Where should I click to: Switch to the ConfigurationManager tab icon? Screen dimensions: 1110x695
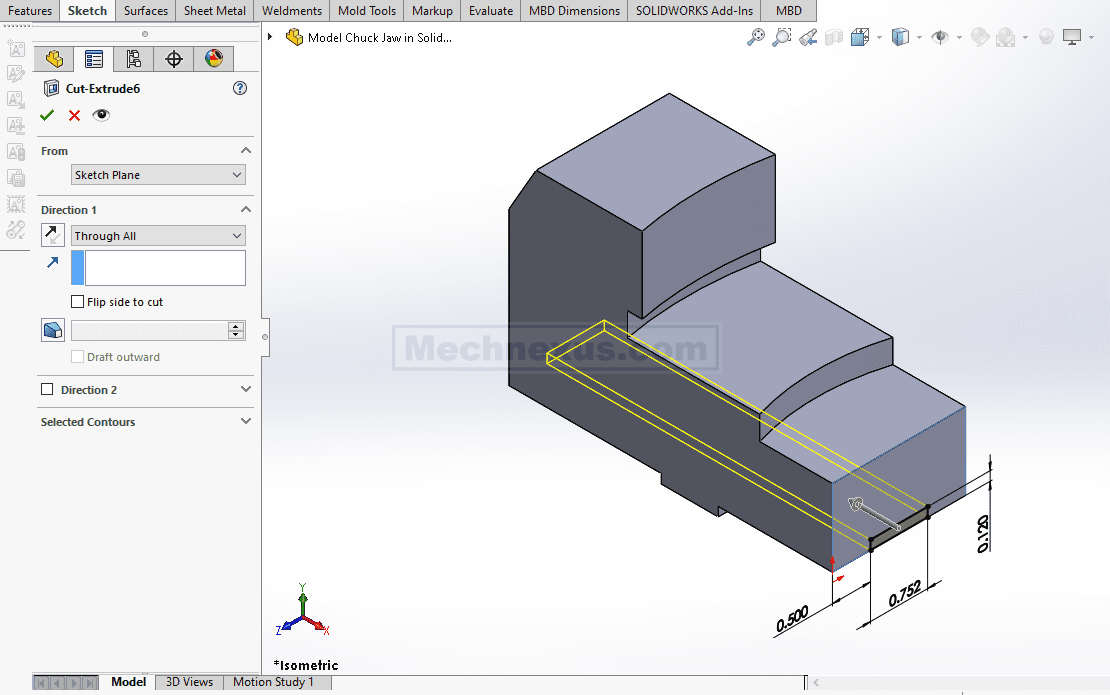point(133,59)
